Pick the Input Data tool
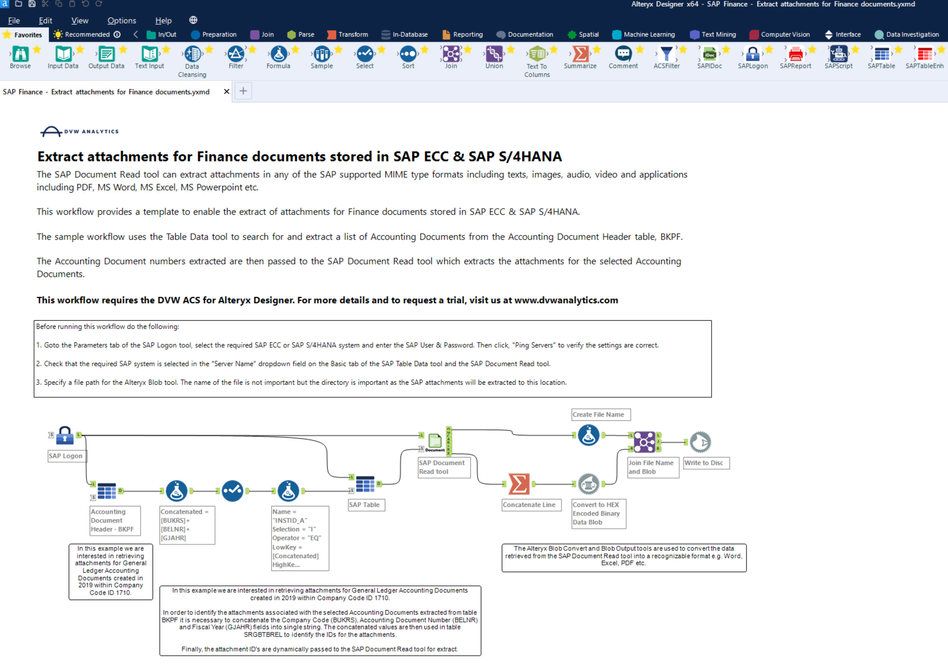This screenshot has width=948, height=671. point(63,54)
